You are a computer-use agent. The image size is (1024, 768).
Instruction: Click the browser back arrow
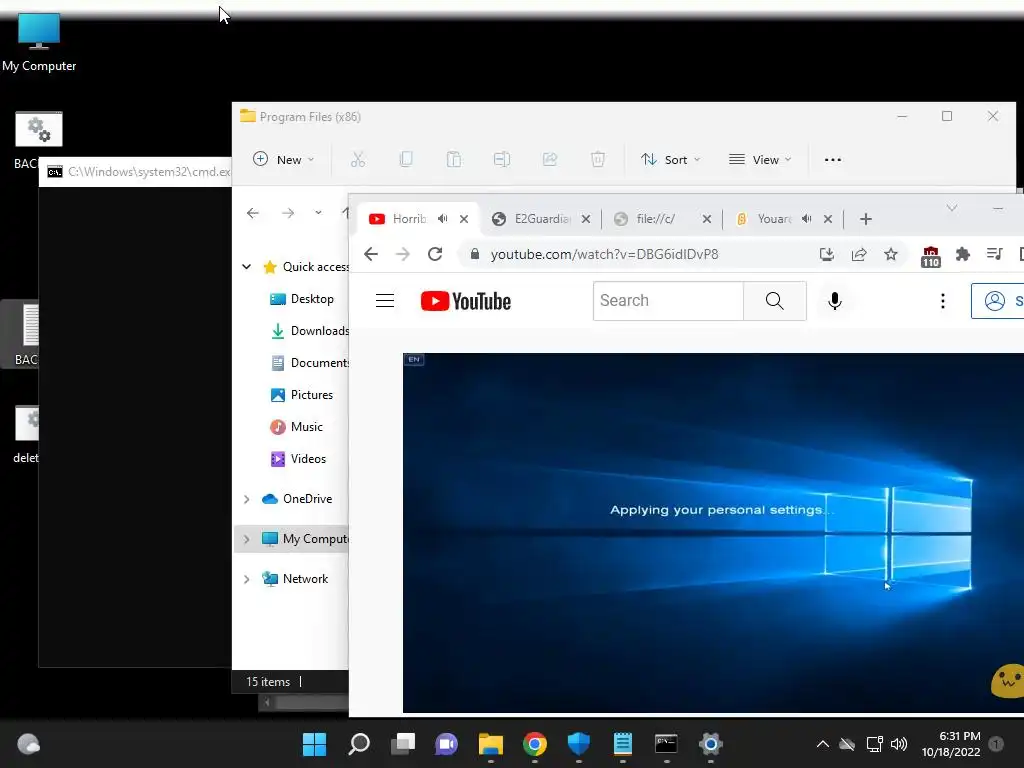coord(371,254)
